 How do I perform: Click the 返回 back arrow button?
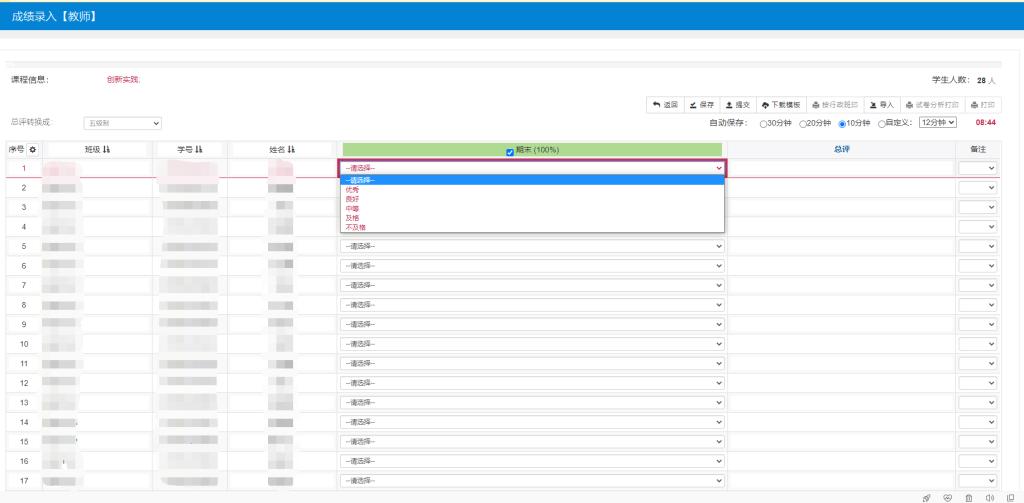click(665, 104)
